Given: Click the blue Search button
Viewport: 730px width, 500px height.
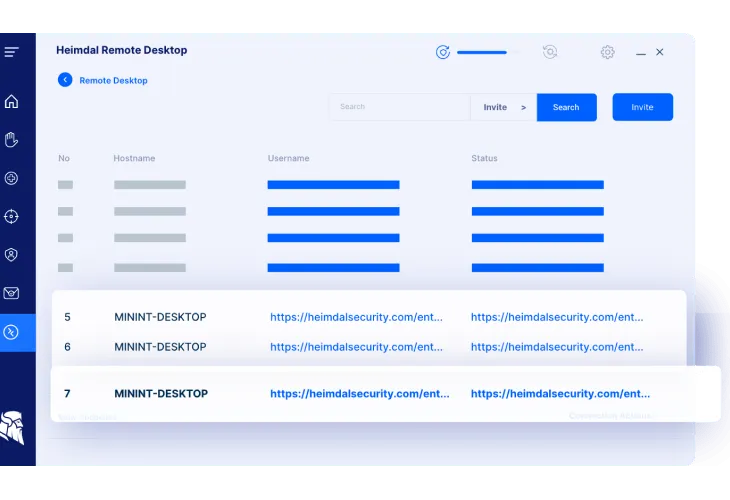Looking at the screenshot, I should [567, 107].
